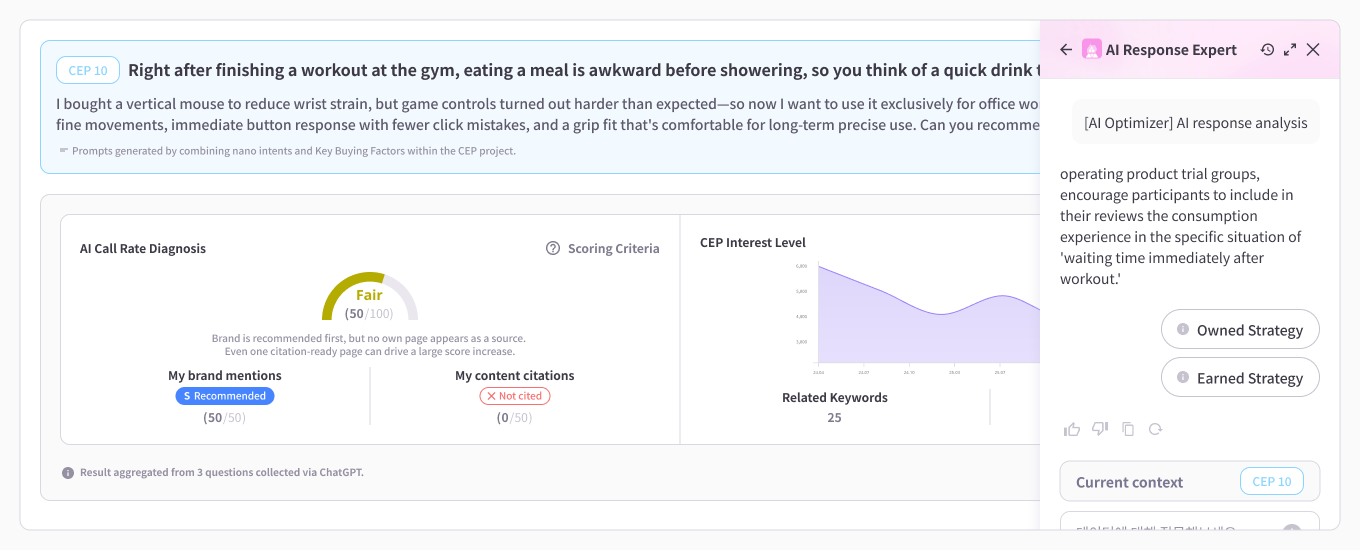Select the Earned Strategy suggestion
The image size is (1360, 550).
tap(1240, 377)
